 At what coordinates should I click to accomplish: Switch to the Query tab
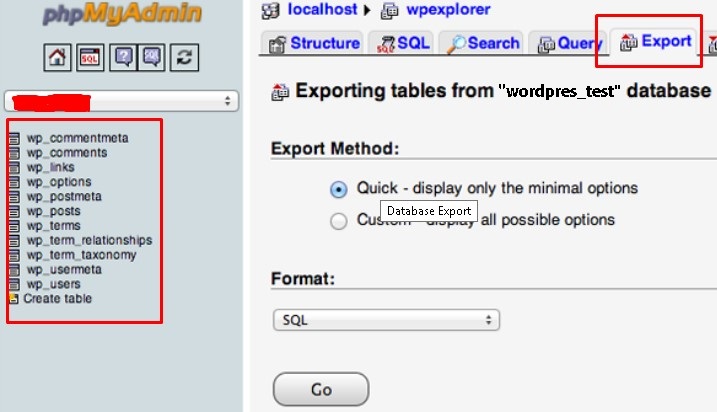coord(568,43)
